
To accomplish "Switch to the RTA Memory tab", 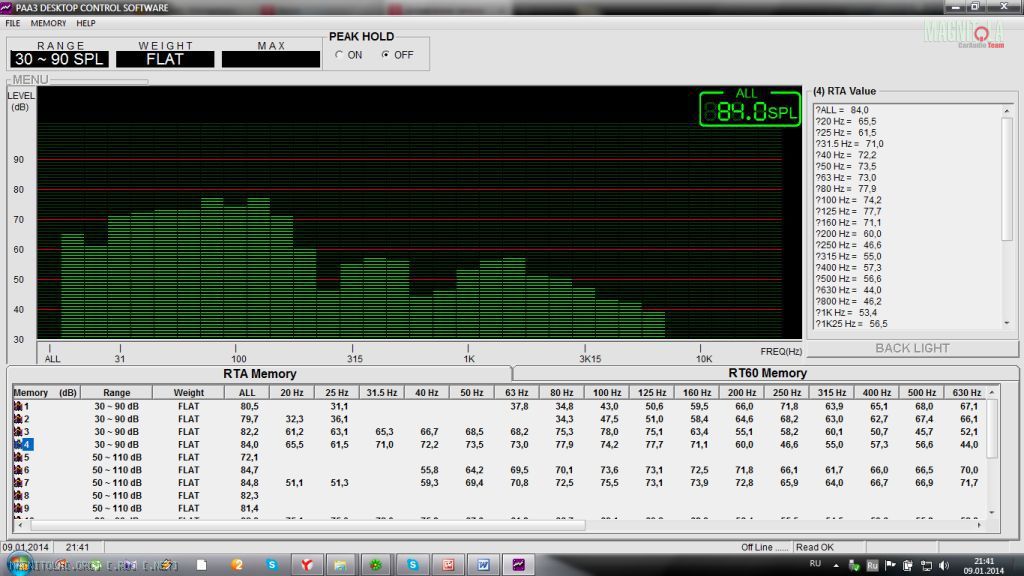I will 259,374.
